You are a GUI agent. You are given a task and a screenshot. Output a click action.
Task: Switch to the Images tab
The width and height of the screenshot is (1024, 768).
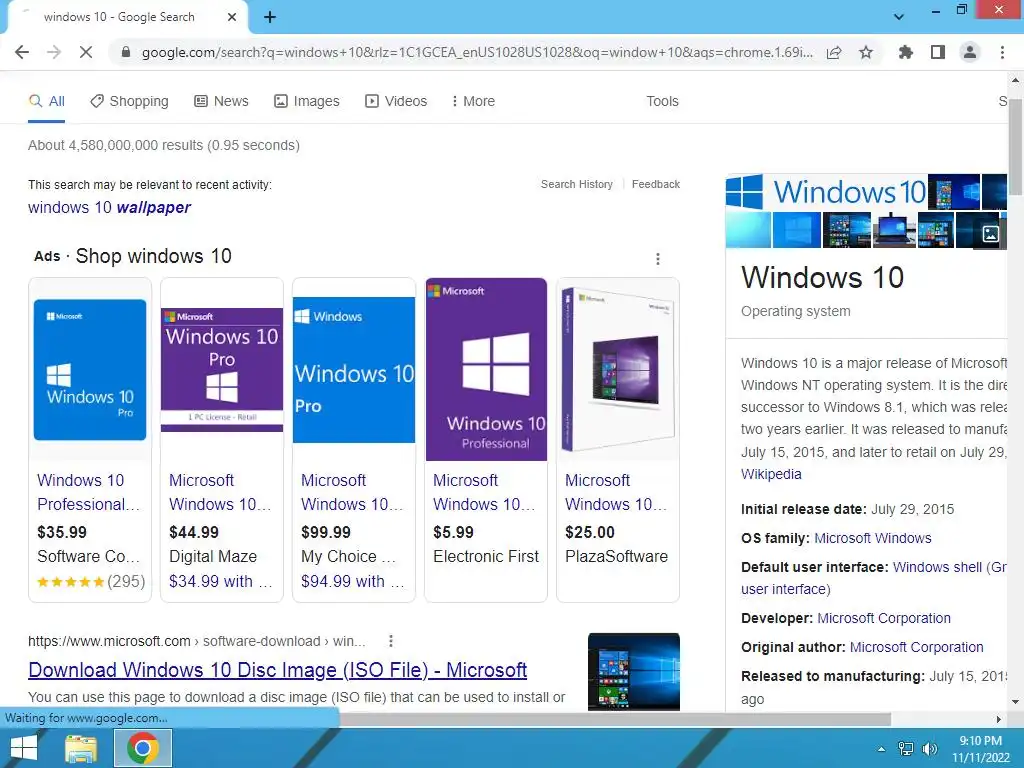click(307, 101)
